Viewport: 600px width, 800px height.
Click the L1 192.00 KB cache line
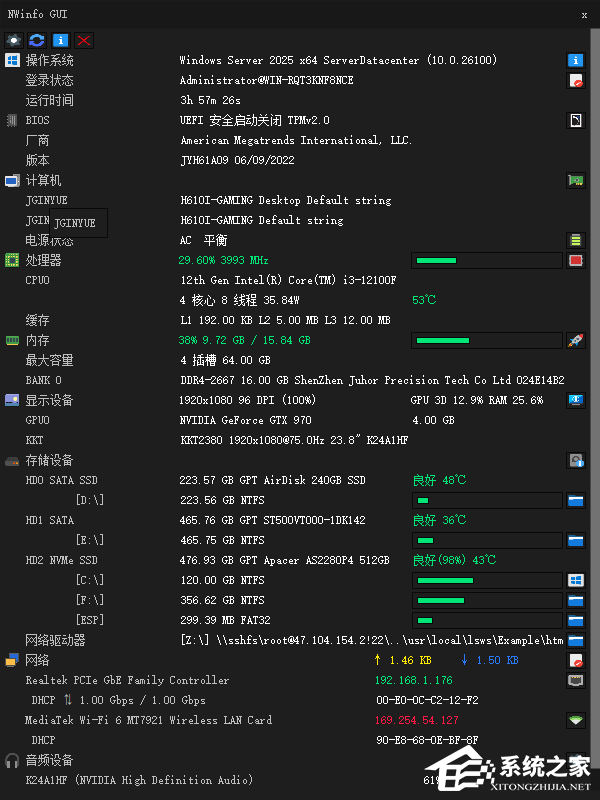285,320
